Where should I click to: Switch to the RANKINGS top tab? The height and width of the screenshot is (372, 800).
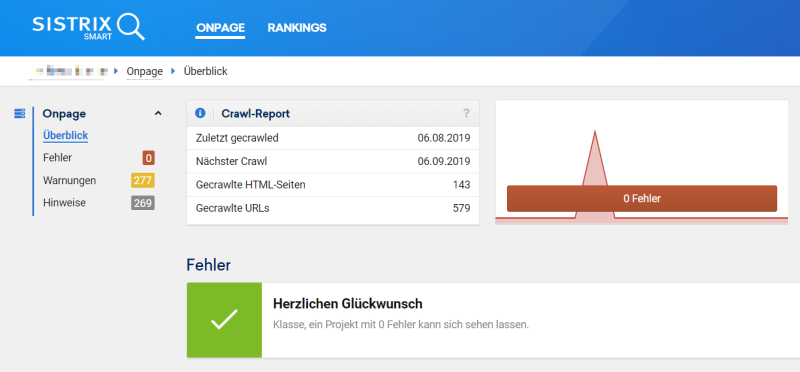[x=297, y=28]
